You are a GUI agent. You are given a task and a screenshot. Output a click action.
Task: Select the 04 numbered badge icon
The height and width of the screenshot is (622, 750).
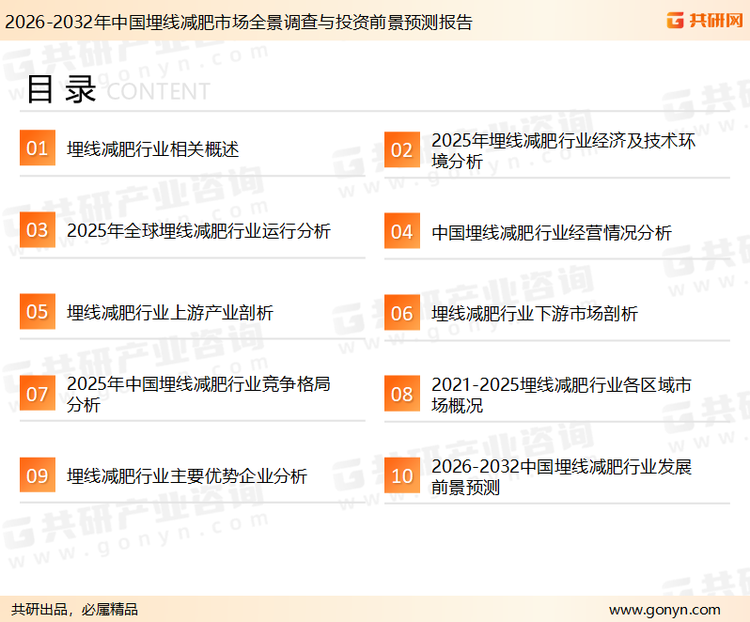[x=401, y=232]
